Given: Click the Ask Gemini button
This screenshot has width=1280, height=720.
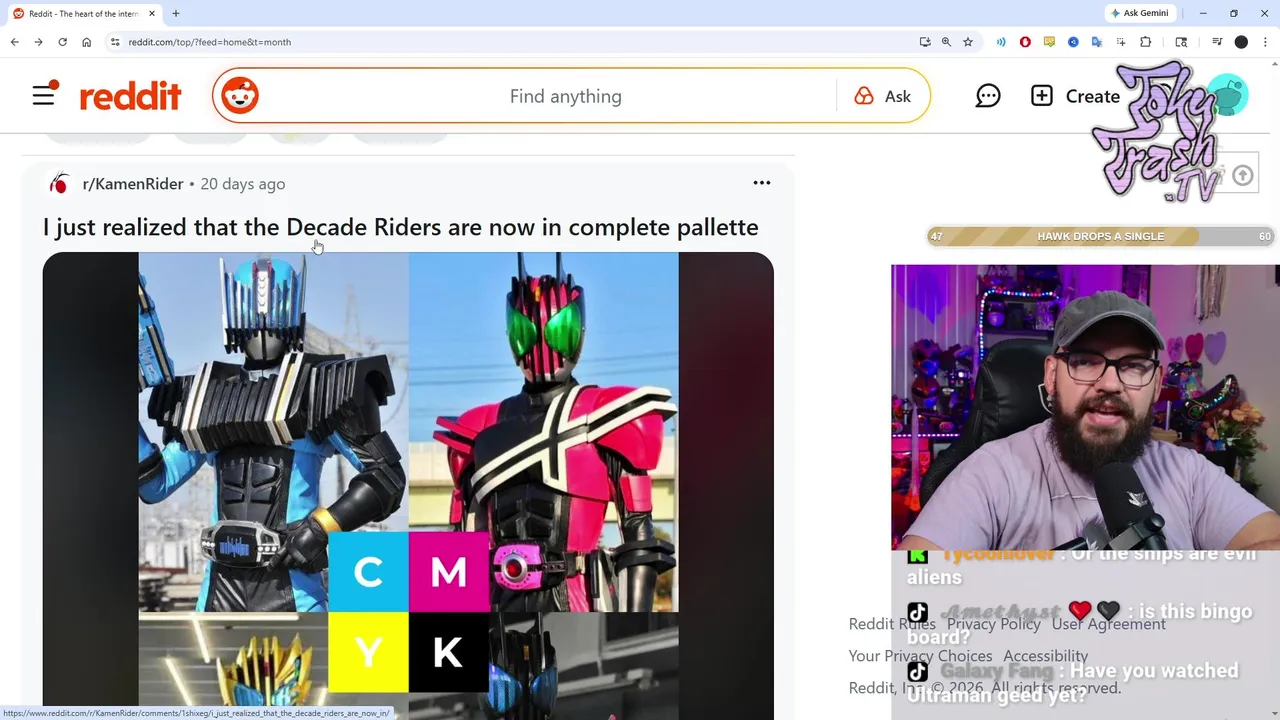Looking at the screenshot, I should coord(1139,13).
